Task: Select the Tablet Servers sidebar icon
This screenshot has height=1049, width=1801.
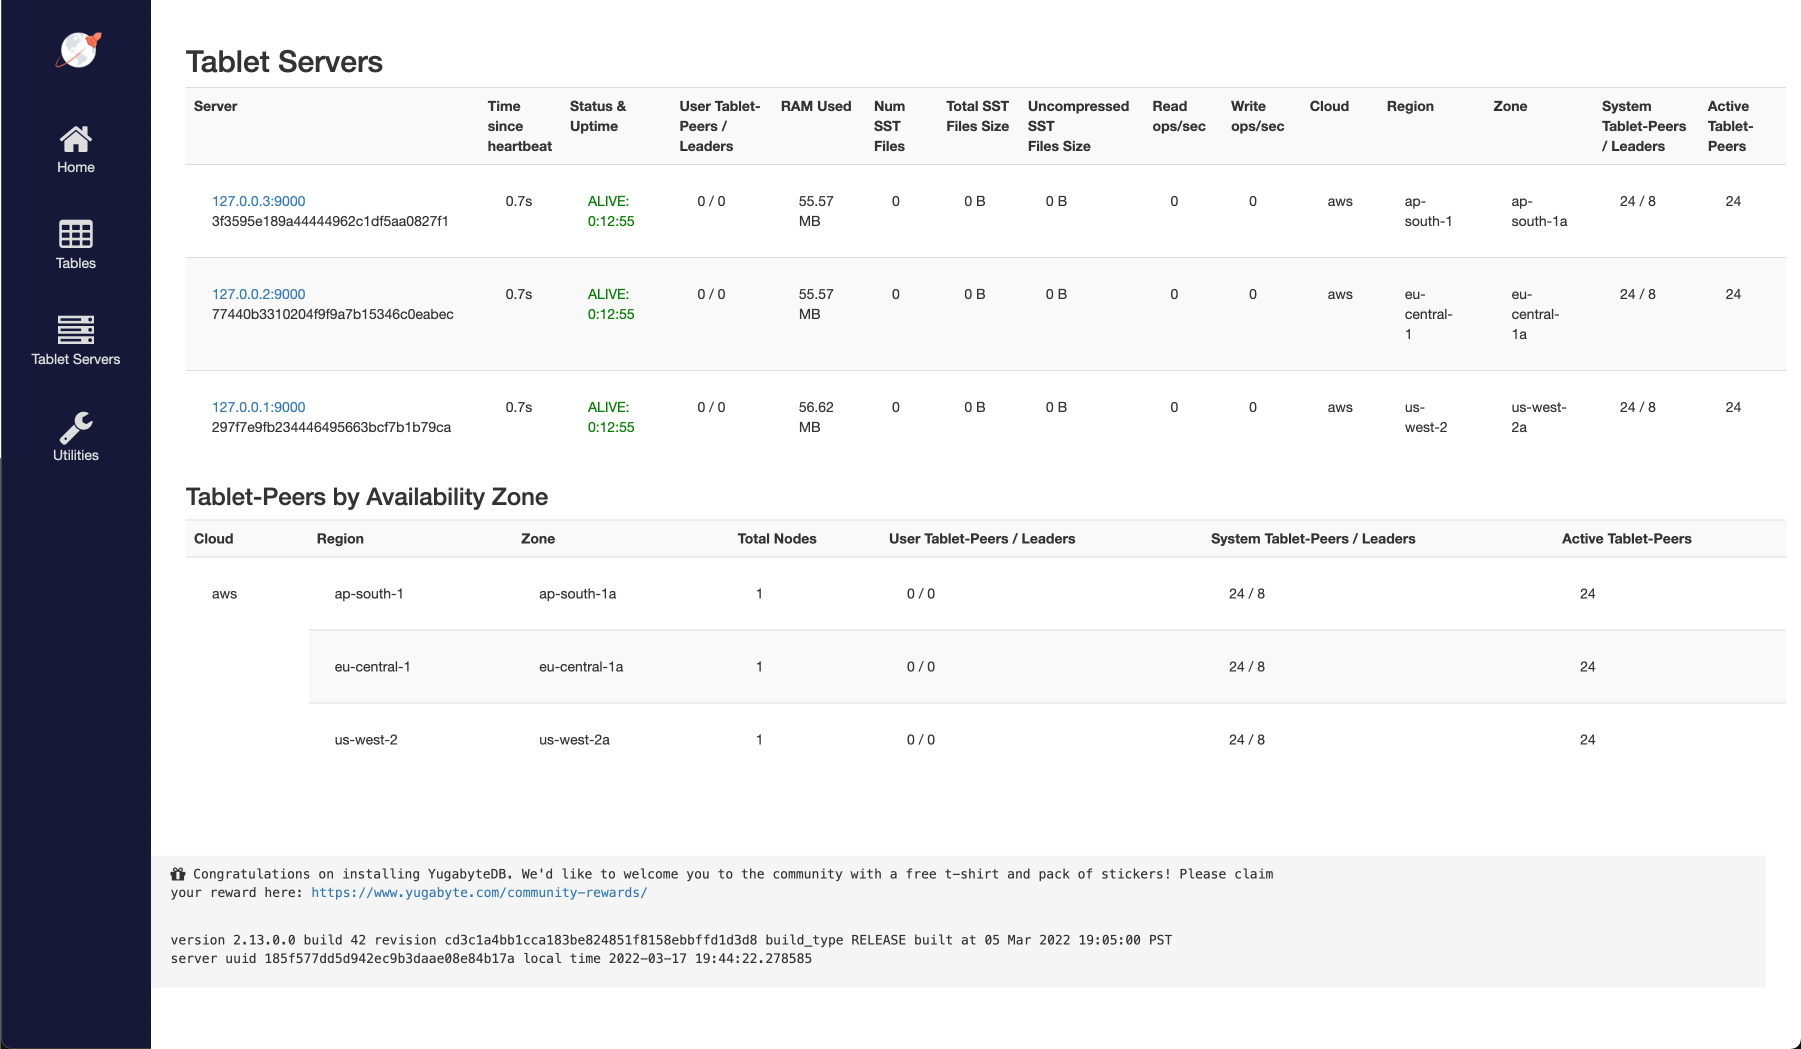Action: click(76, 329)
